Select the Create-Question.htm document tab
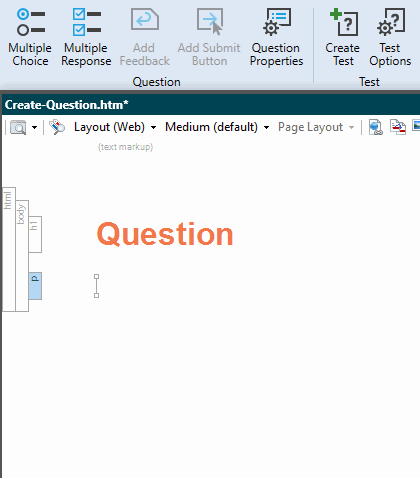This screenshot has height=478, width=420. pos(66,105)
